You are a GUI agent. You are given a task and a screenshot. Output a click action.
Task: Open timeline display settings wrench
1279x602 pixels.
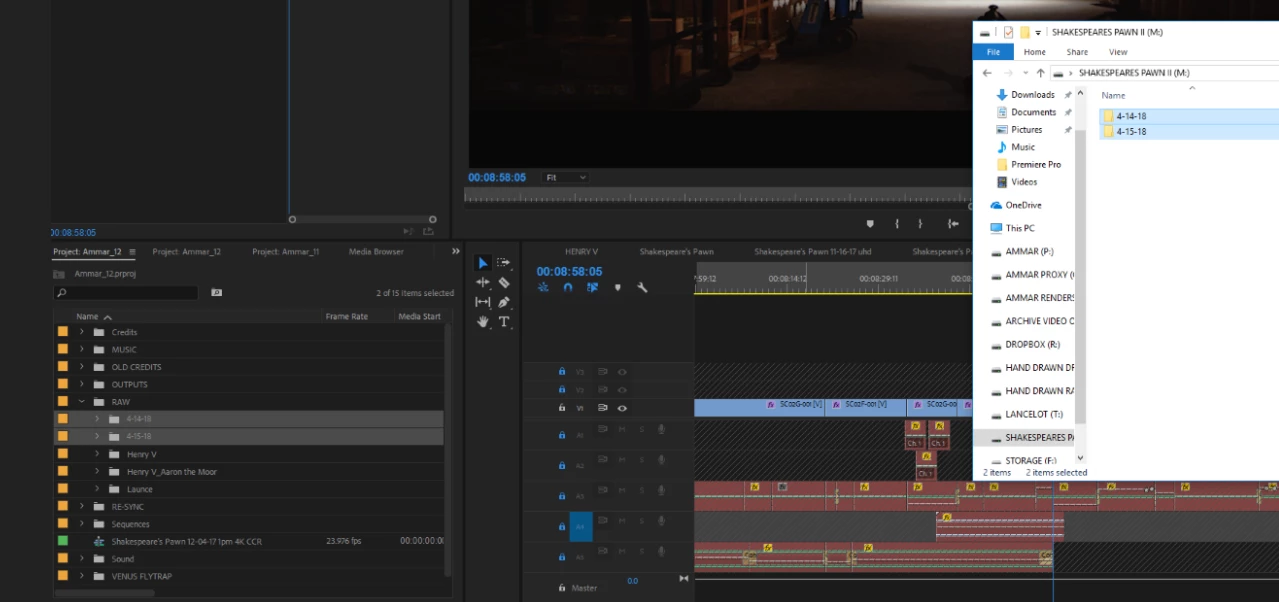coord(642,288)
